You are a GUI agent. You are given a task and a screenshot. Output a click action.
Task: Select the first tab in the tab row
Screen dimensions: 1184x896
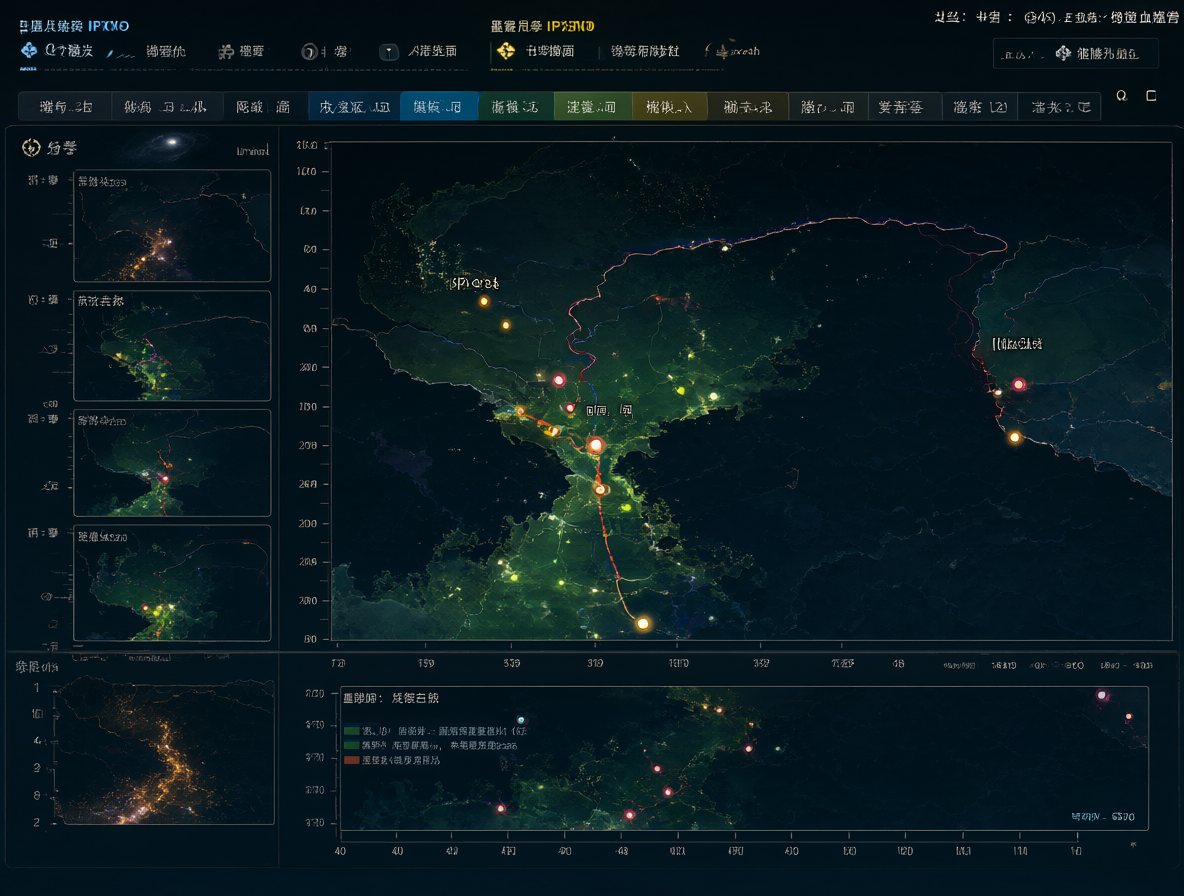[65, 106]
